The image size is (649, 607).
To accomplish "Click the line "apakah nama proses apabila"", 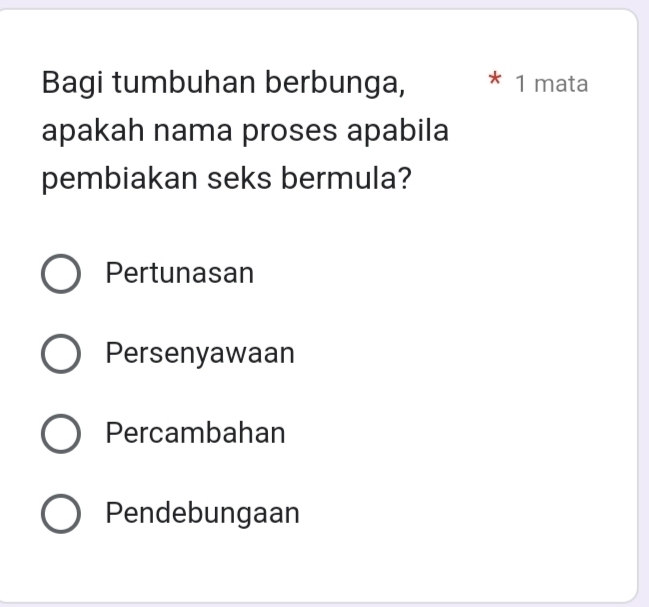I will tap(245, 131).
